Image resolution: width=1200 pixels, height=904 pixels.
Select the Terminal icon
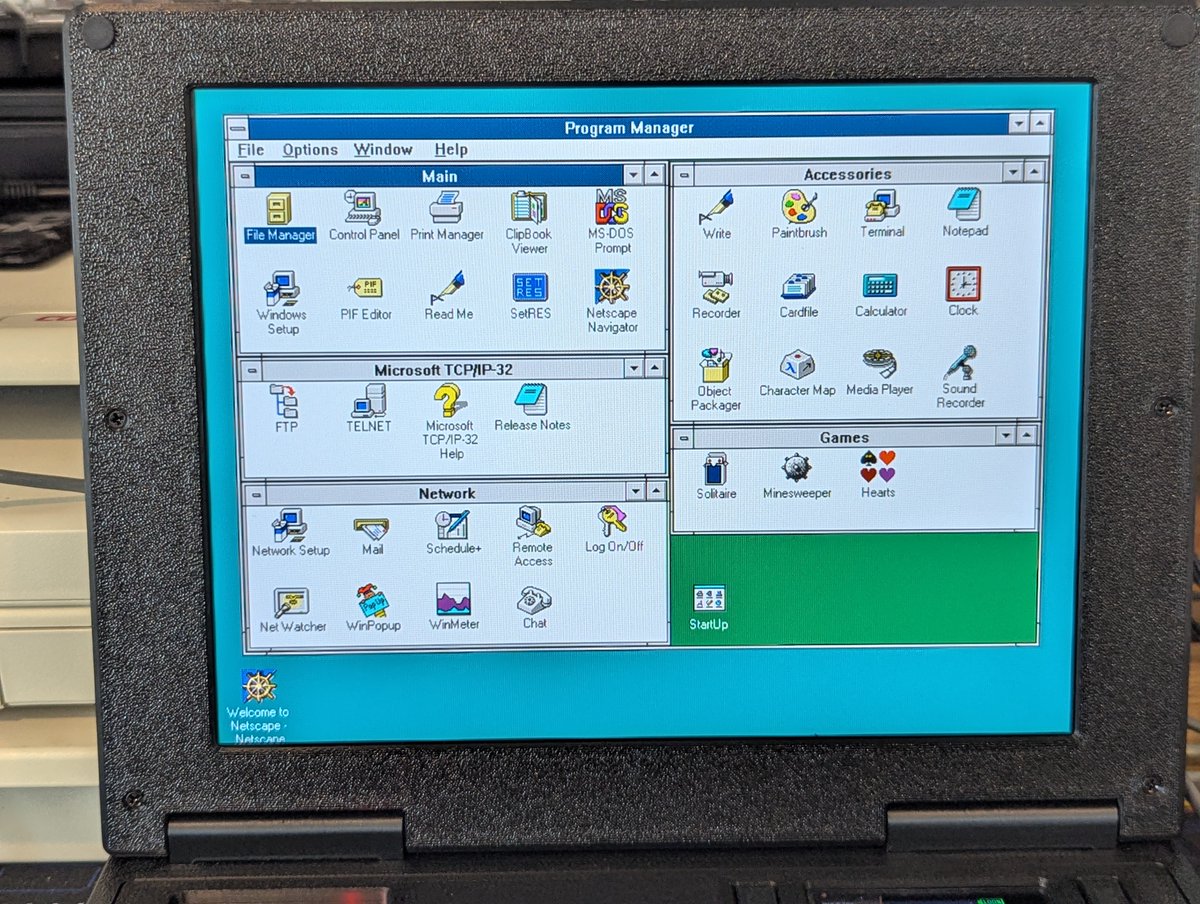pos(881,205)
